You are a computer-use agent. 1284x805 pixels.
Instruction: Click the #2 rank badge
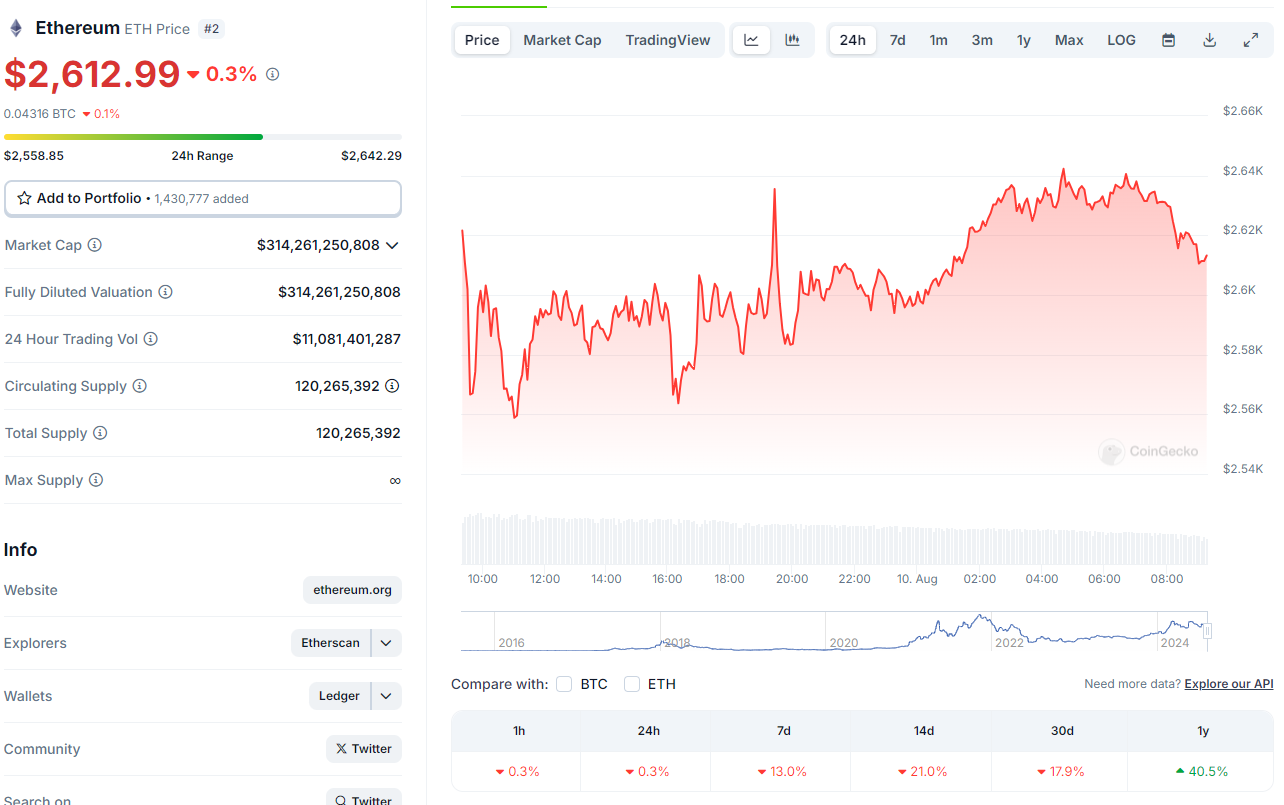pyautogui.click(x=211, y=29)
